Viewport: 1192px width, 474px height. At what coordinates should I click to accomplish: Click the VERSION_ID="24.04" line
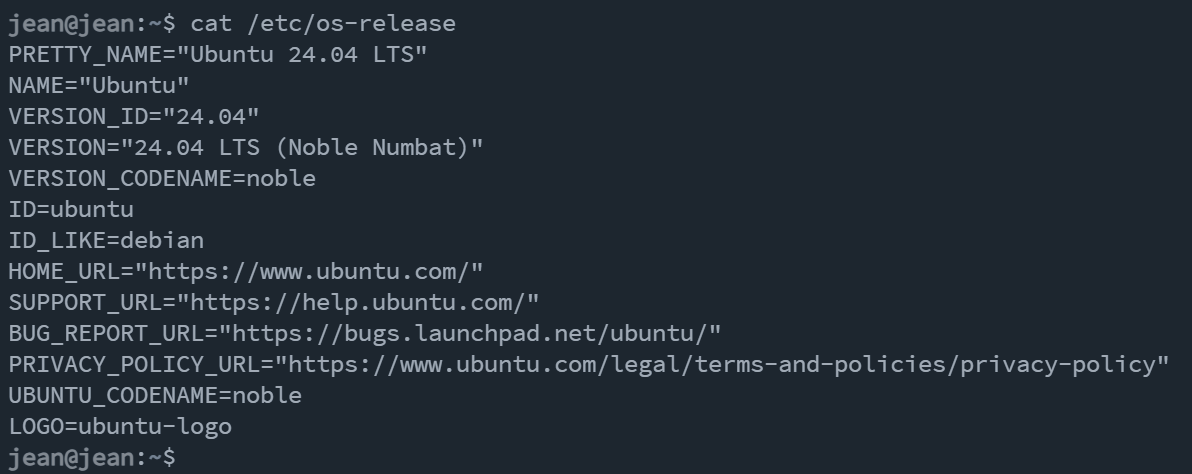coord(134,117)
